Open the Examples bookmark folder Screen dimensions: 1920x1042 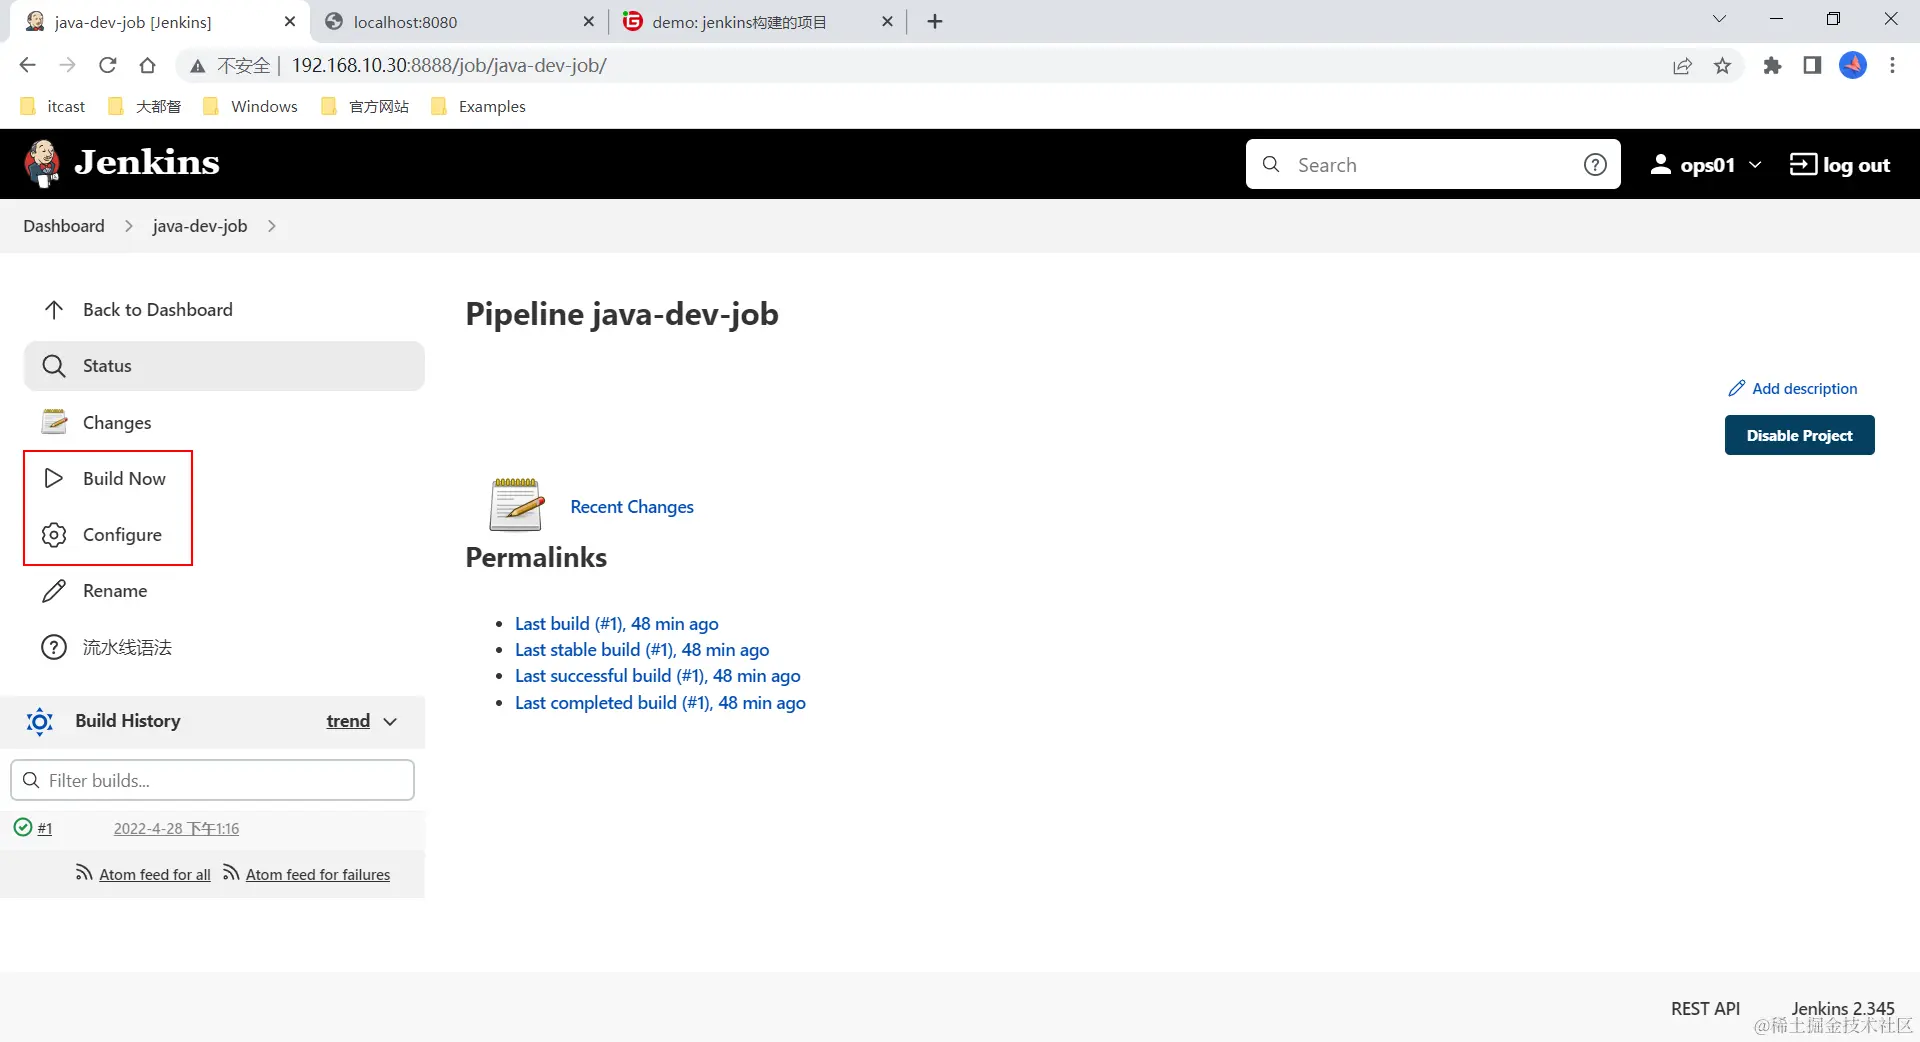point(478,106)
